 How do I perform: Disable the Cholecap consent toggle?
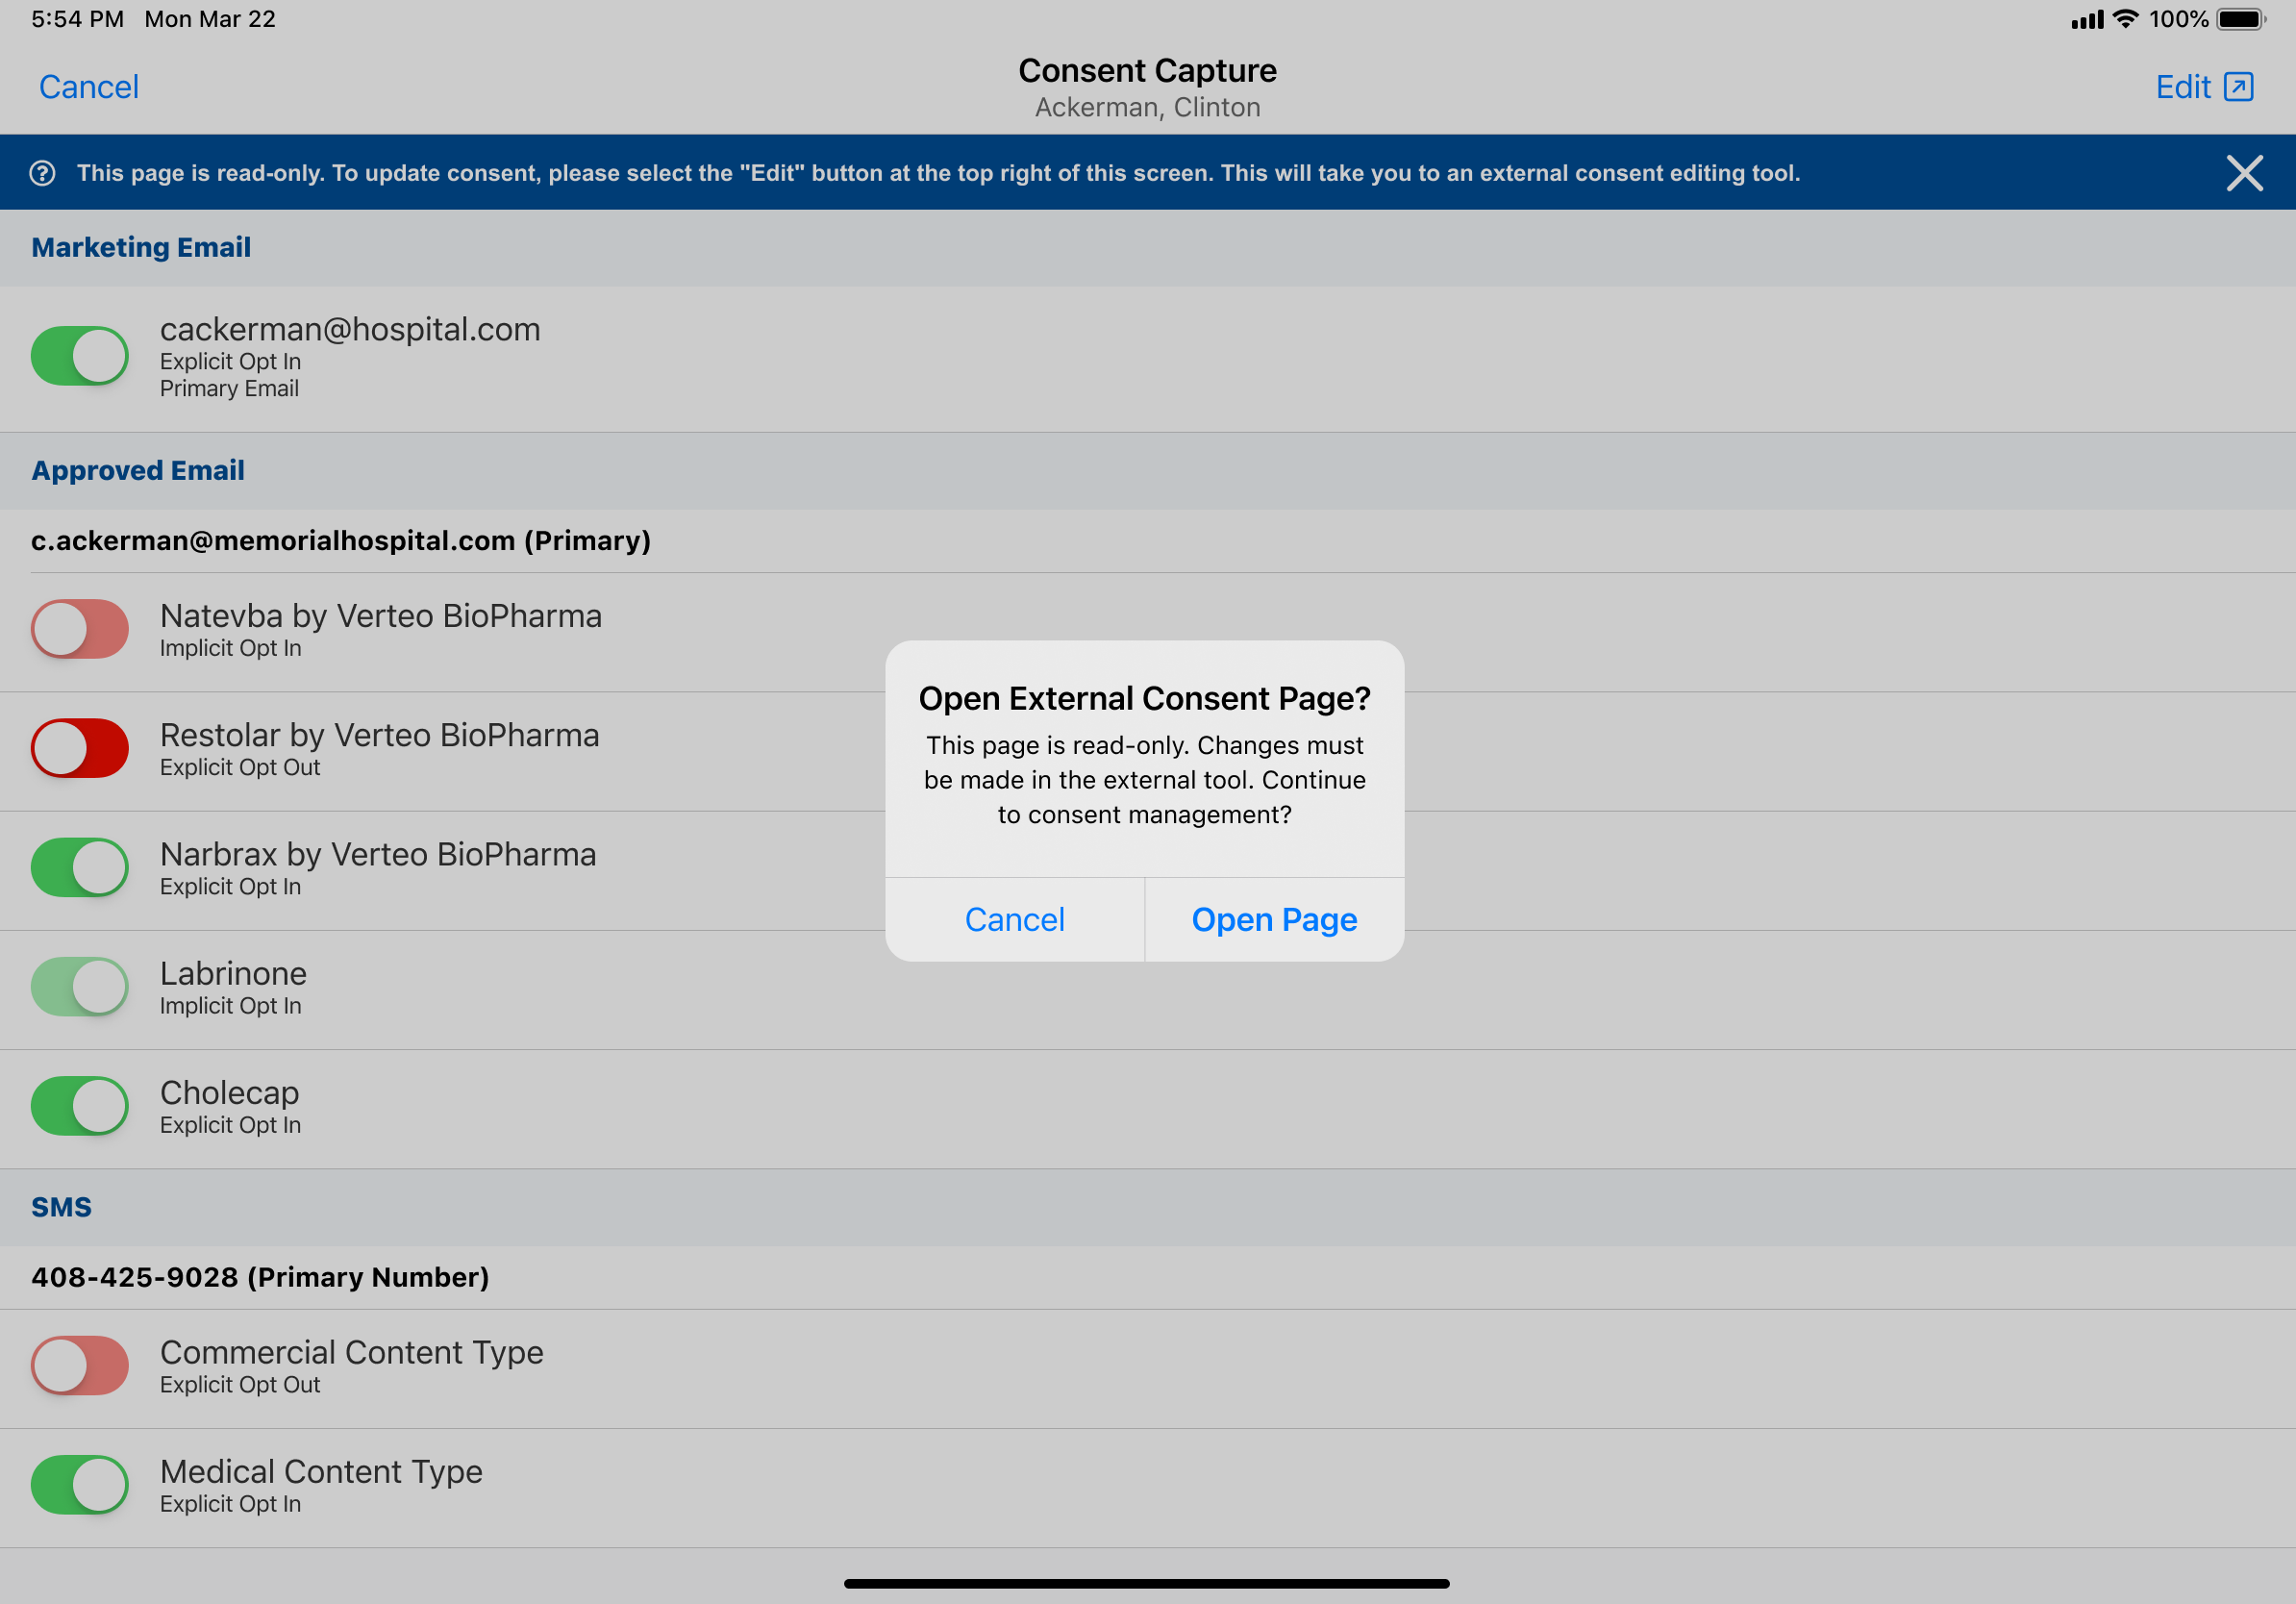(80, 1106)
